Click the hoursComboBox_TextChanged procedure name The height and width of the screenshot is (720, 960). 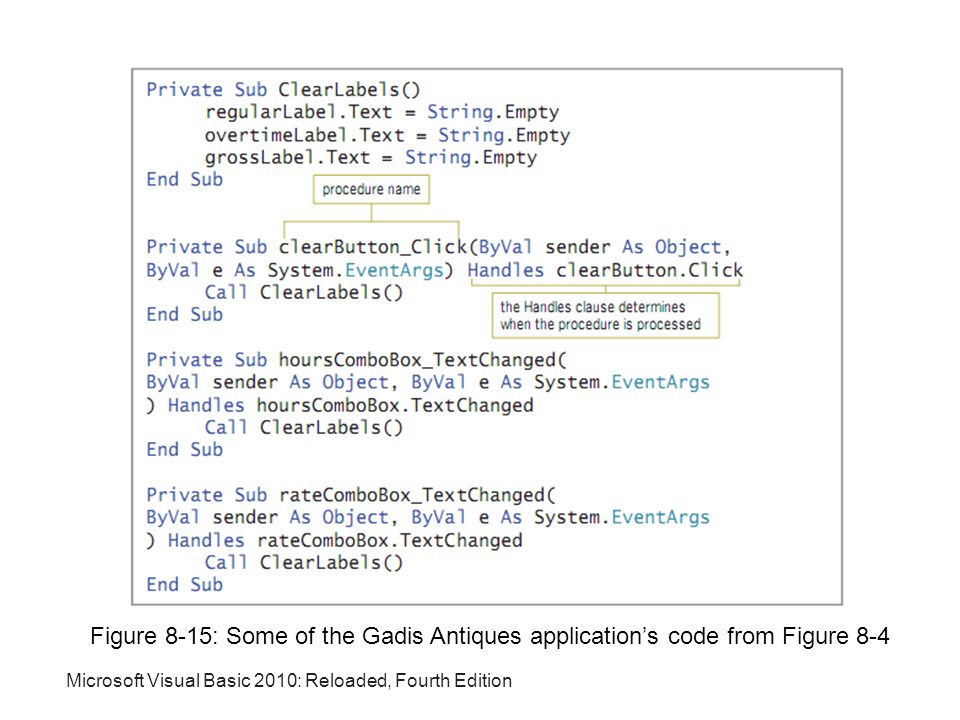(417, 360)
